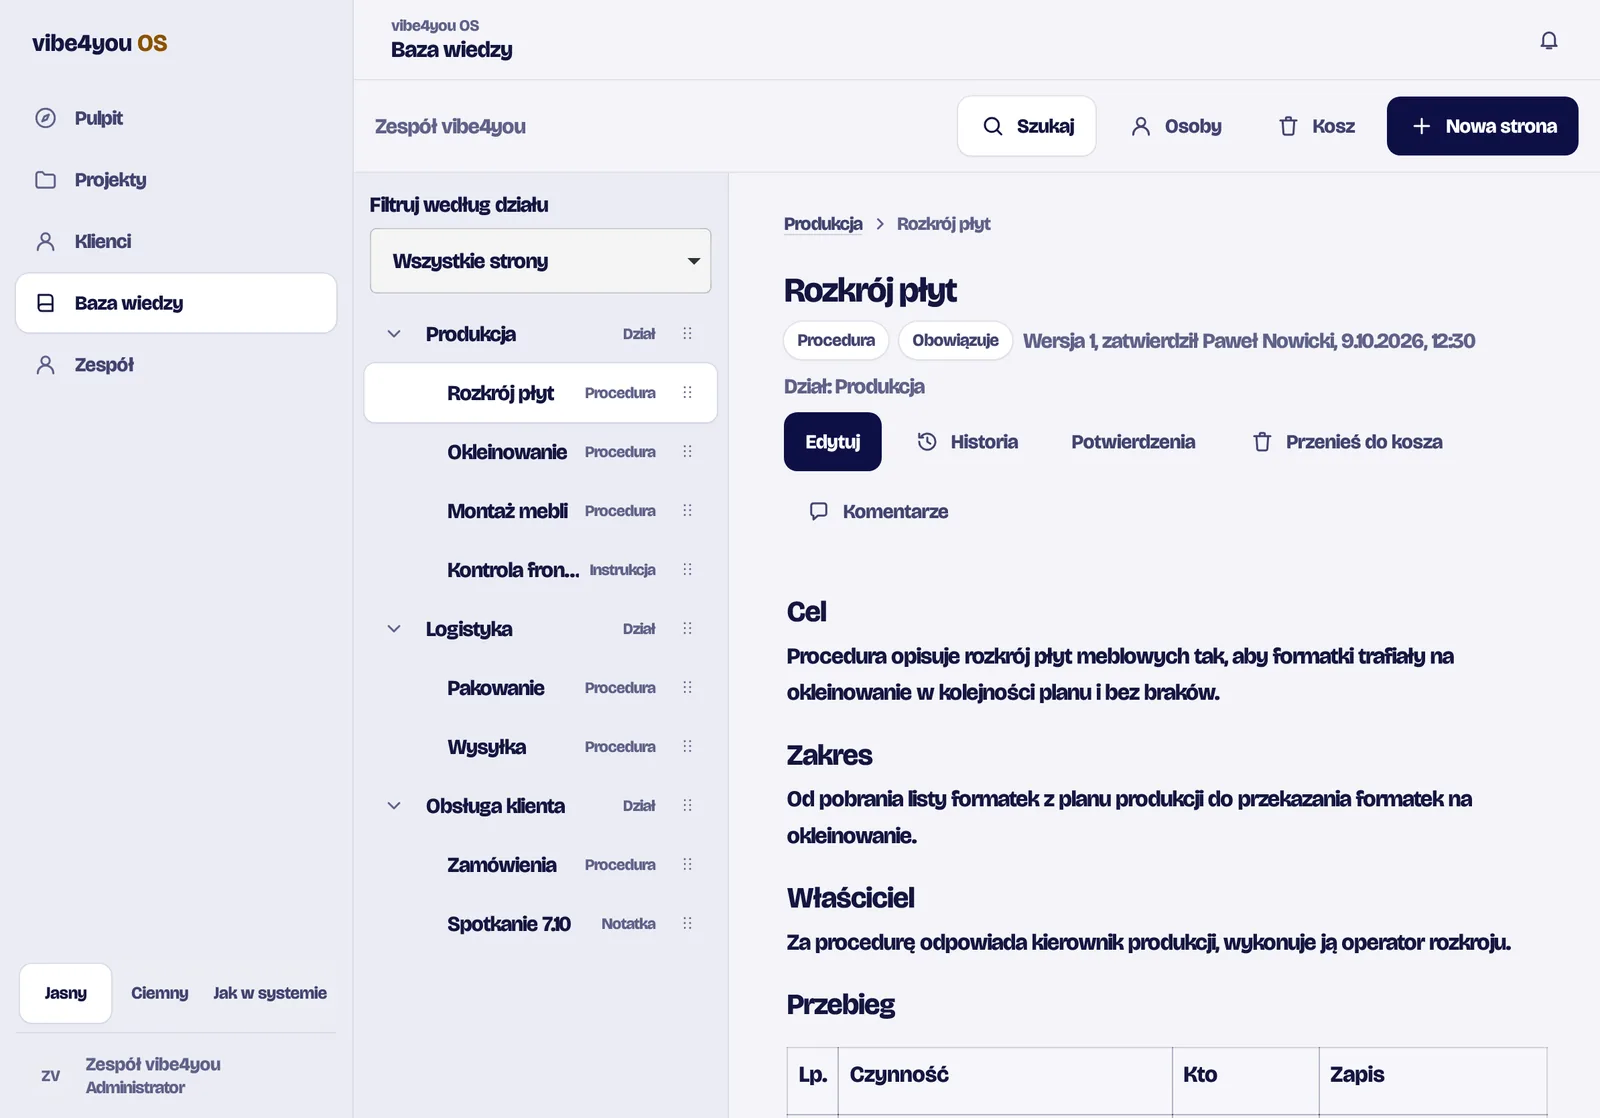1600x1118 pixels.
Task: Open the Spotkanie 7.10 note
Action: 540,924
